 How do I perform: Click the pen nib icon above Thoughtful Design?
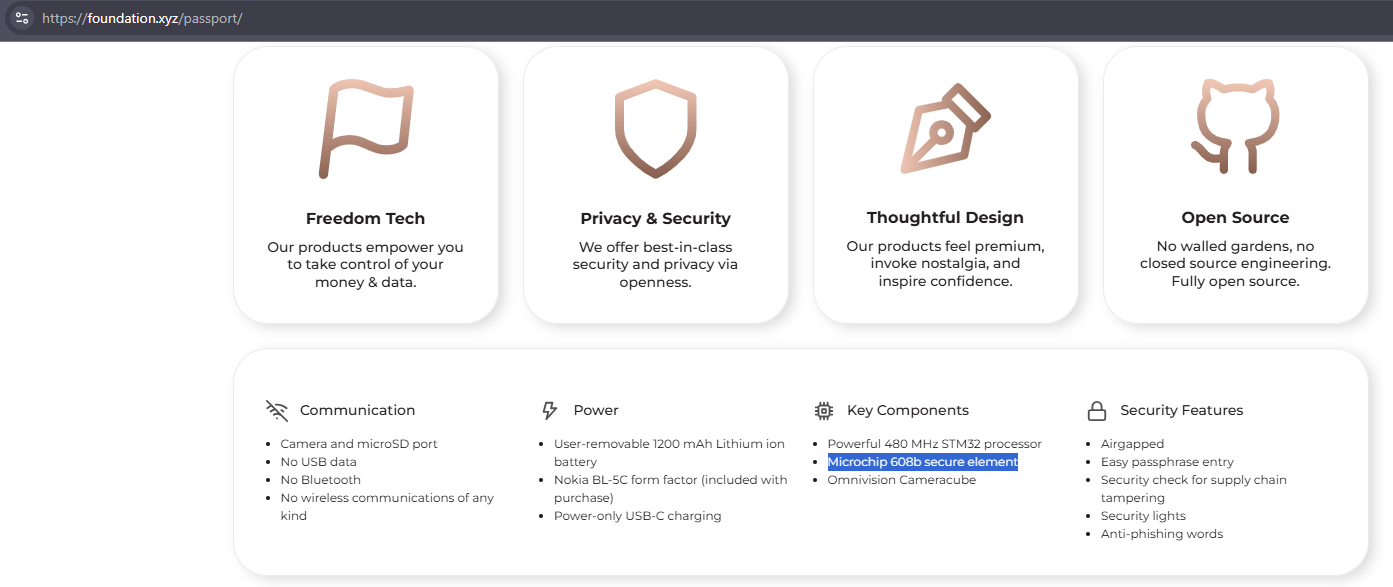[945, 129]
